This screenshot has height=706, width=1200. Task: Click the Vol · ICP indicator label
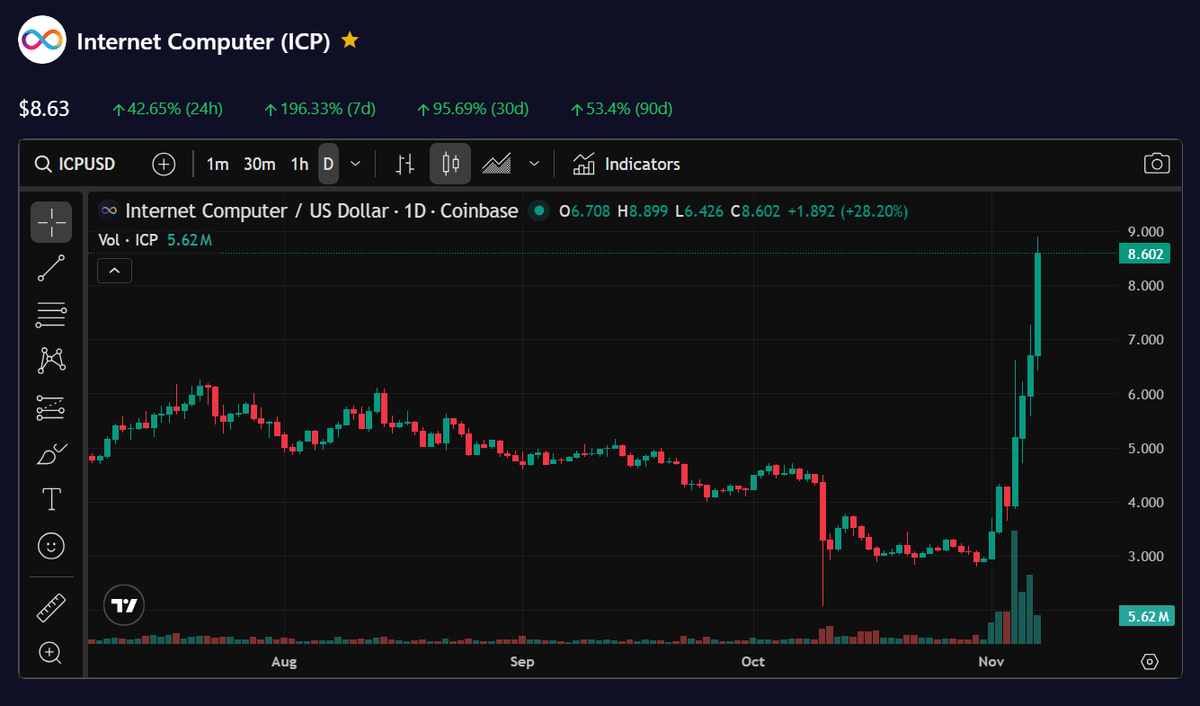[x=129, y=240]
